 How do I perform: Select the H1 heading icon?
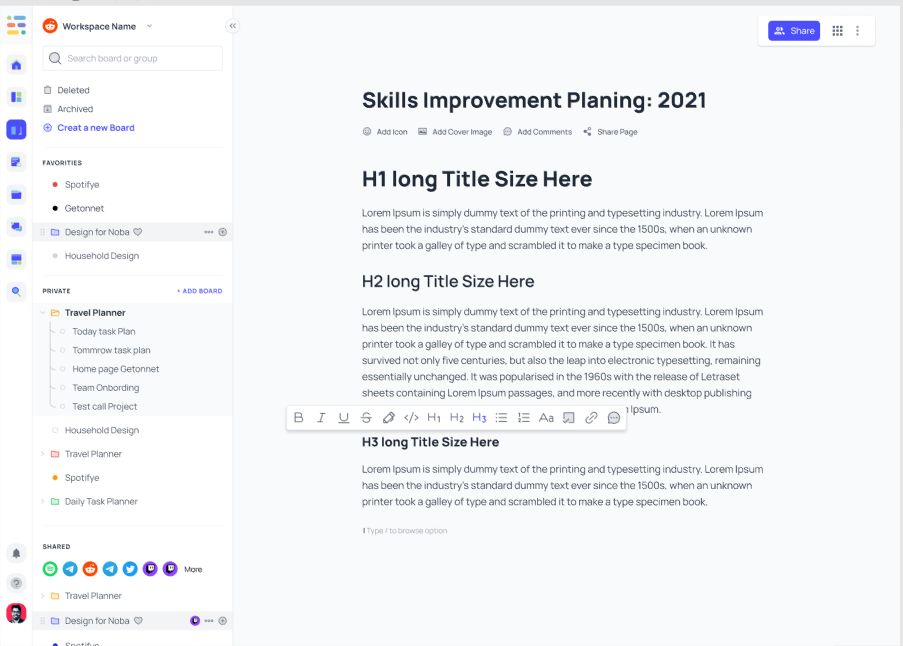point(434,417)
